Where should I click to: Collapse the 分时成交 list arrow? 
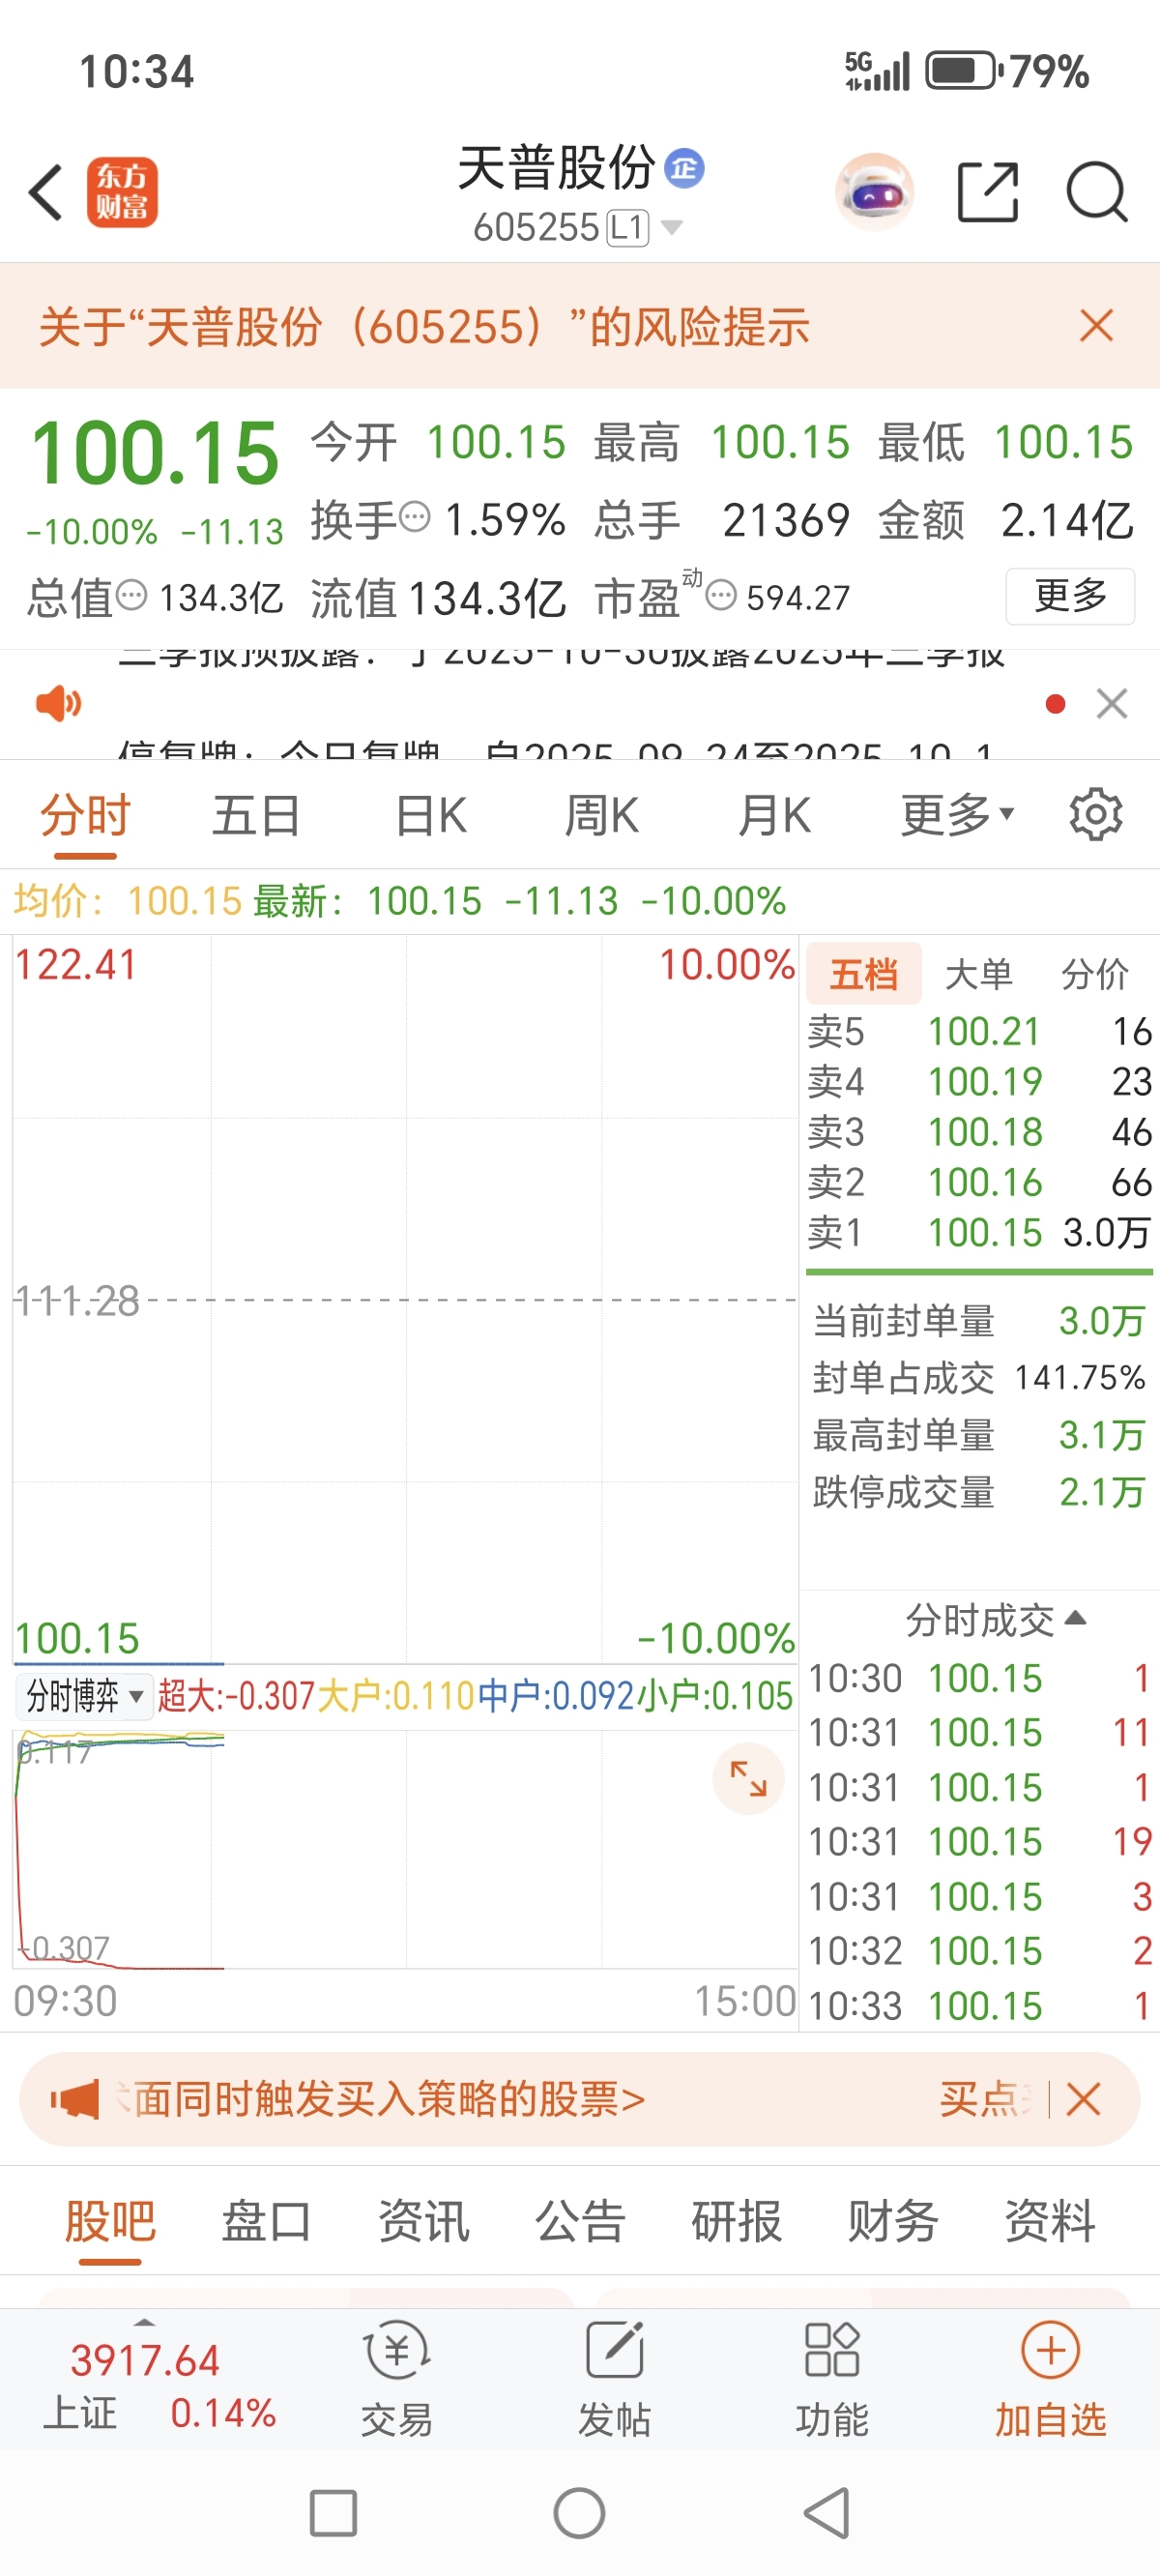[1076, 1618]
